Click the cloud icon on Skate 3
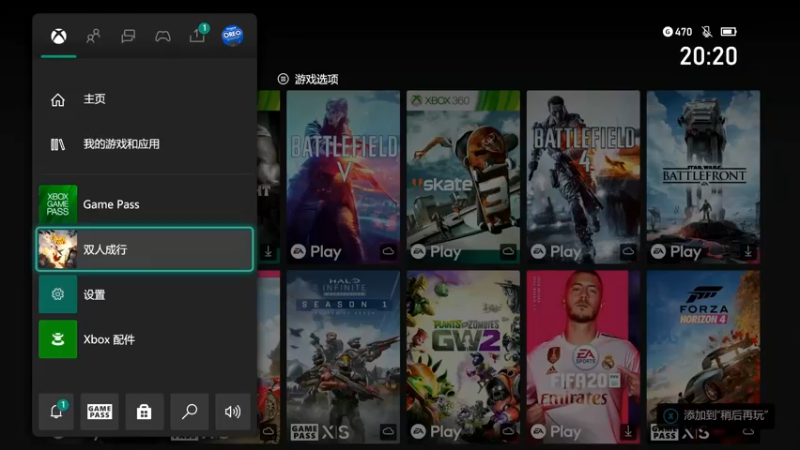Screen dimensions: 800x450 point(508,251)
